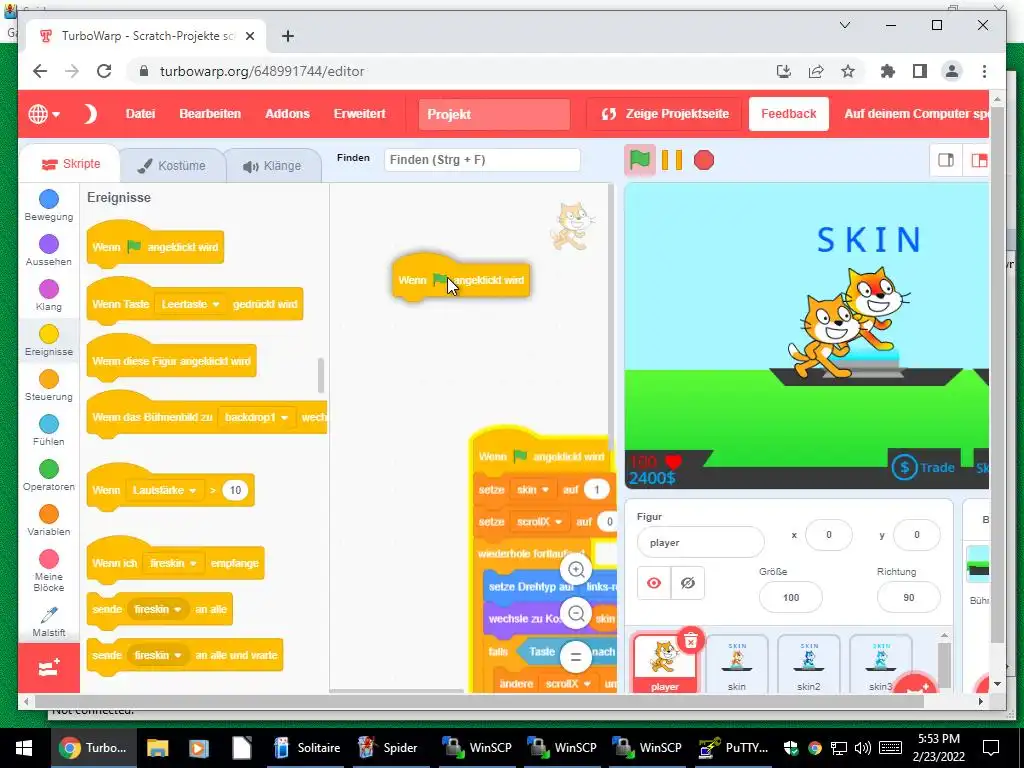Reload the browser page
The image size is (1024, 768).
click(x=104, y=71)
